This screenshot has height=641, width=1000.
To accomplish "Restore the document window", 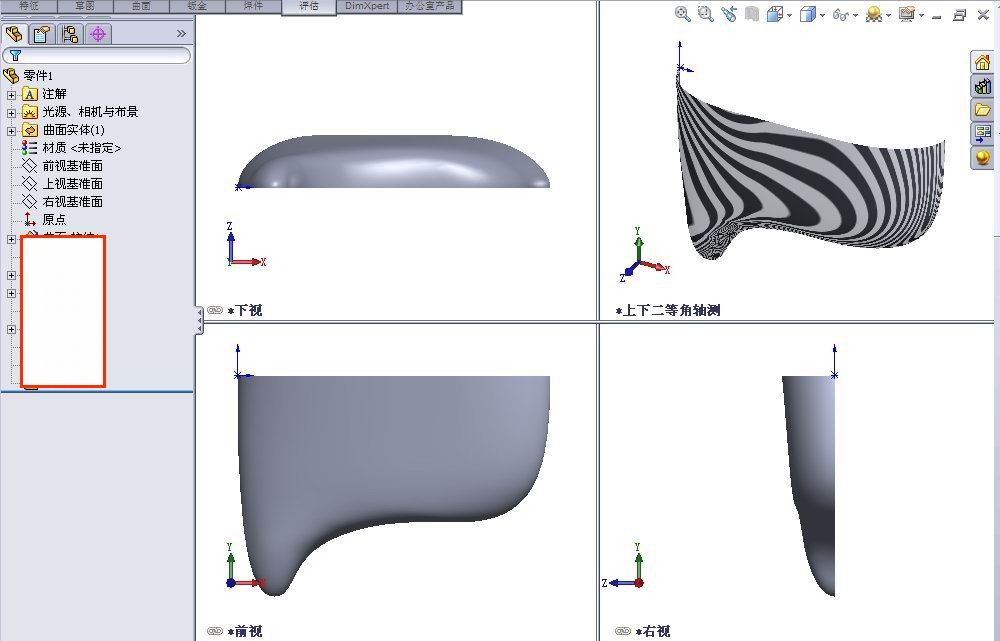I will point(960,15).
